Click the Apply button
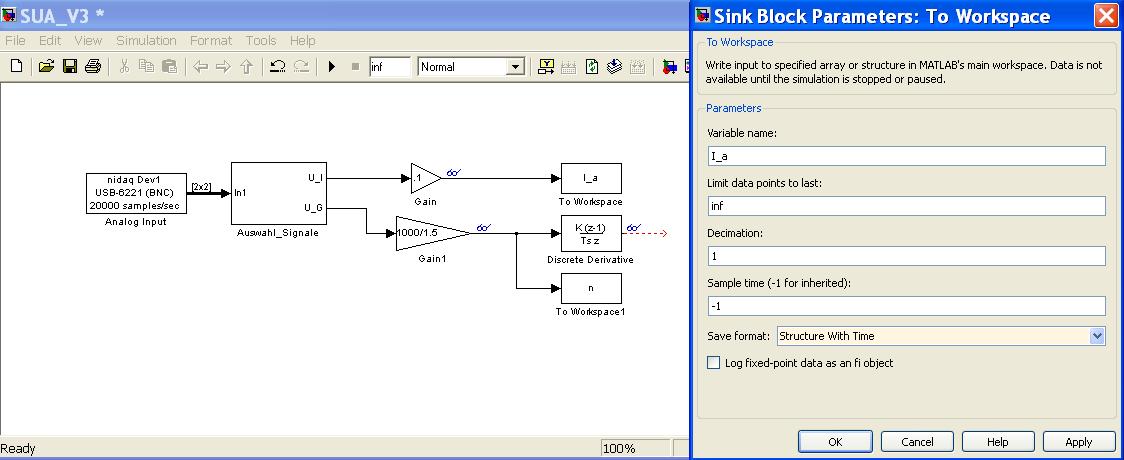 pos(1078,442)
